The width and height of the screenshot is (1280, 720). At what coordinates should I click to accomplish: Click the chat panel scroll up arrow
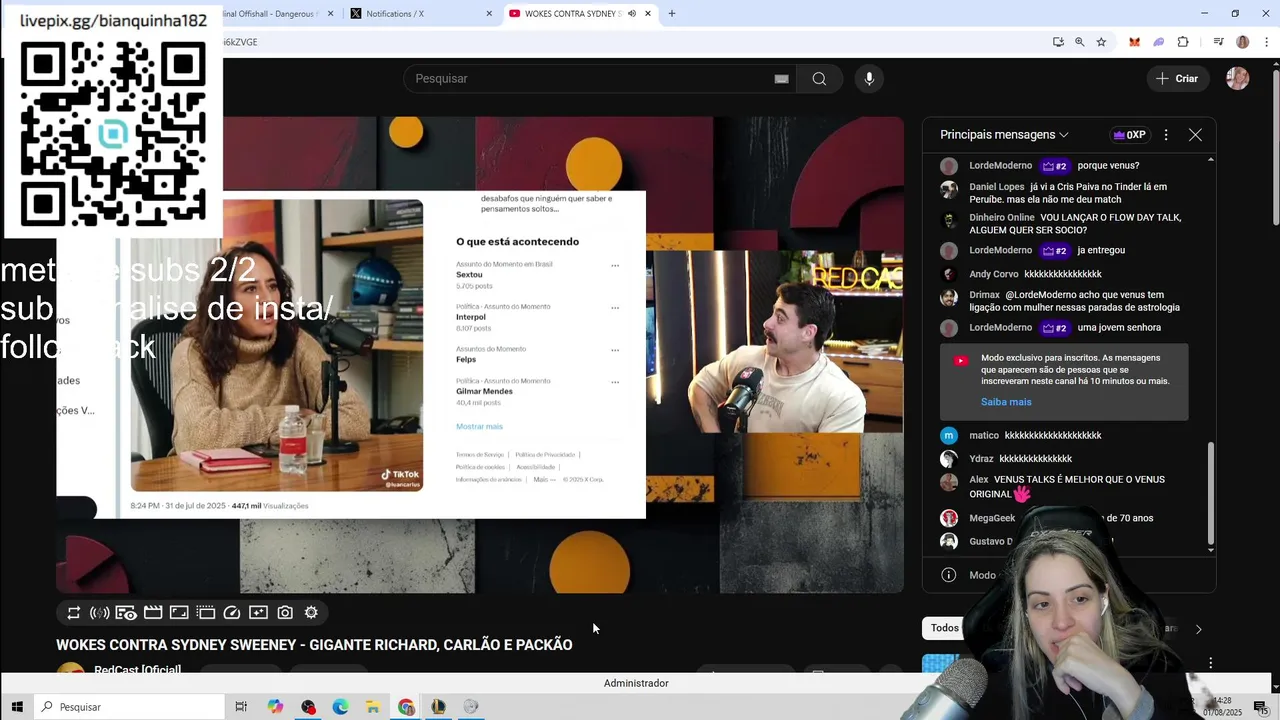click(1211, 160)
